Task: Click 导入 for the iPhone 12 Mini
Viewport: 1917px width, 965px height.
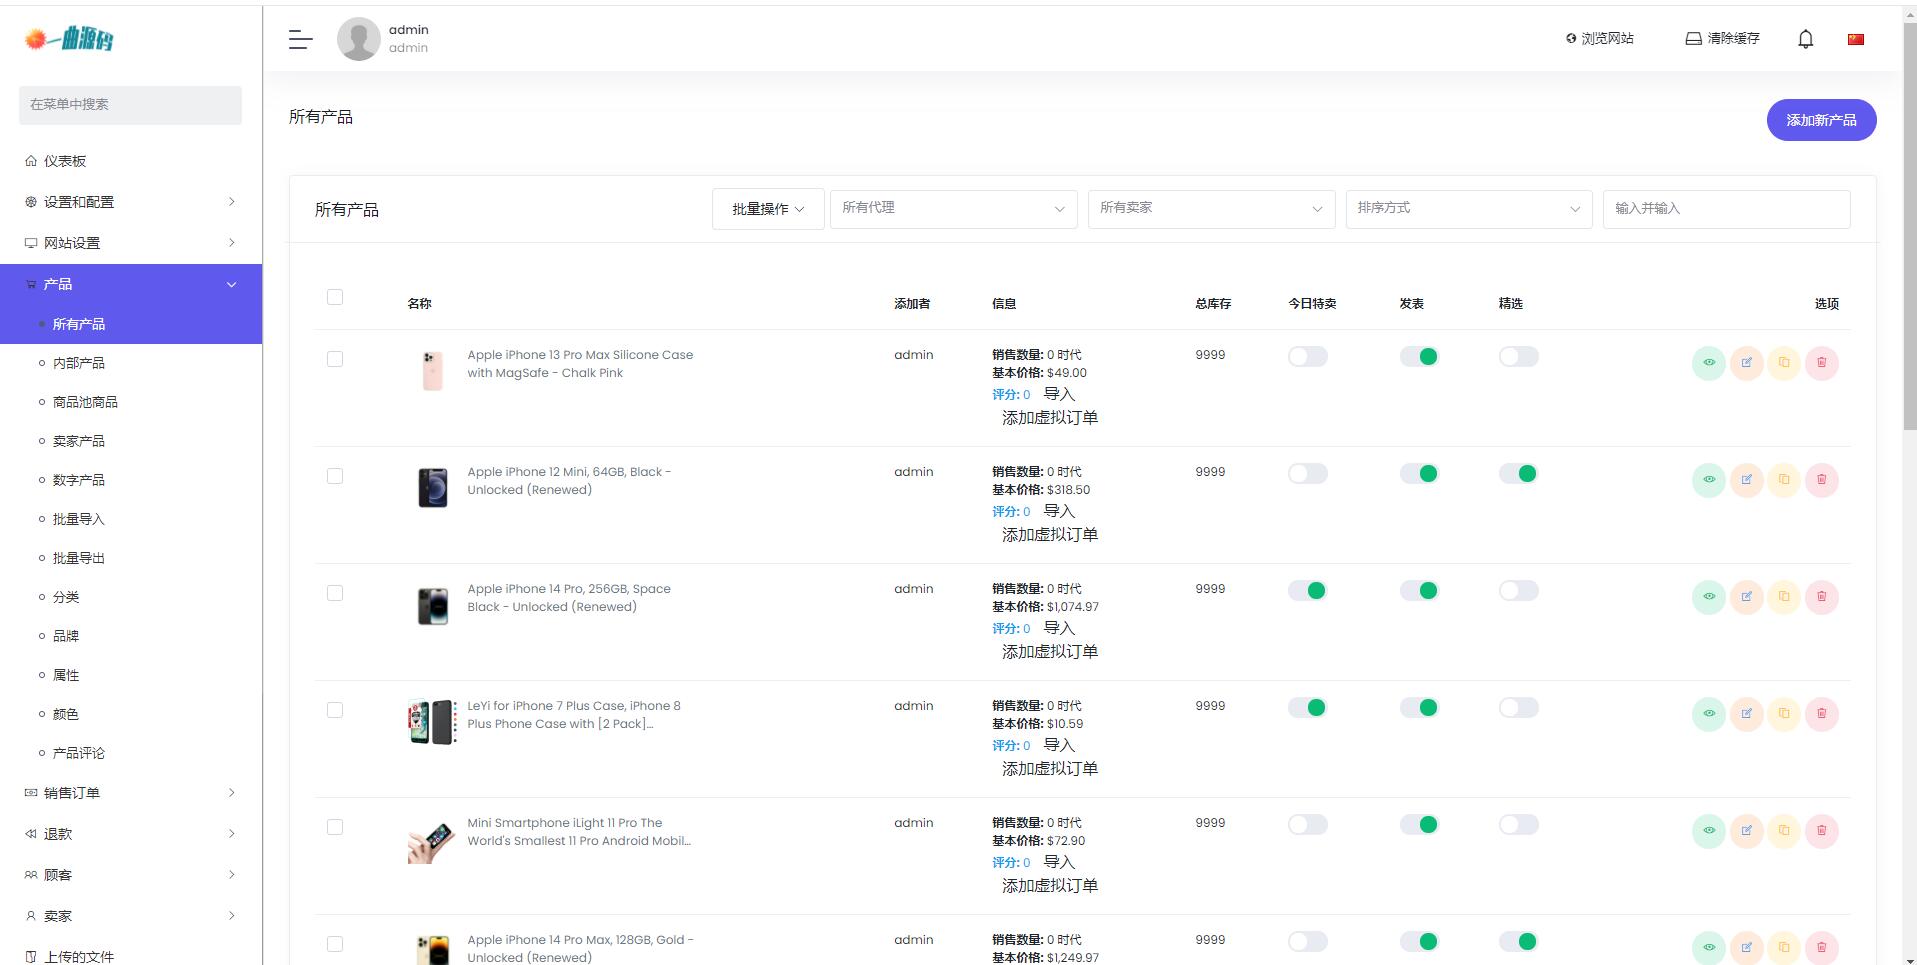Action: point(1059,511)
